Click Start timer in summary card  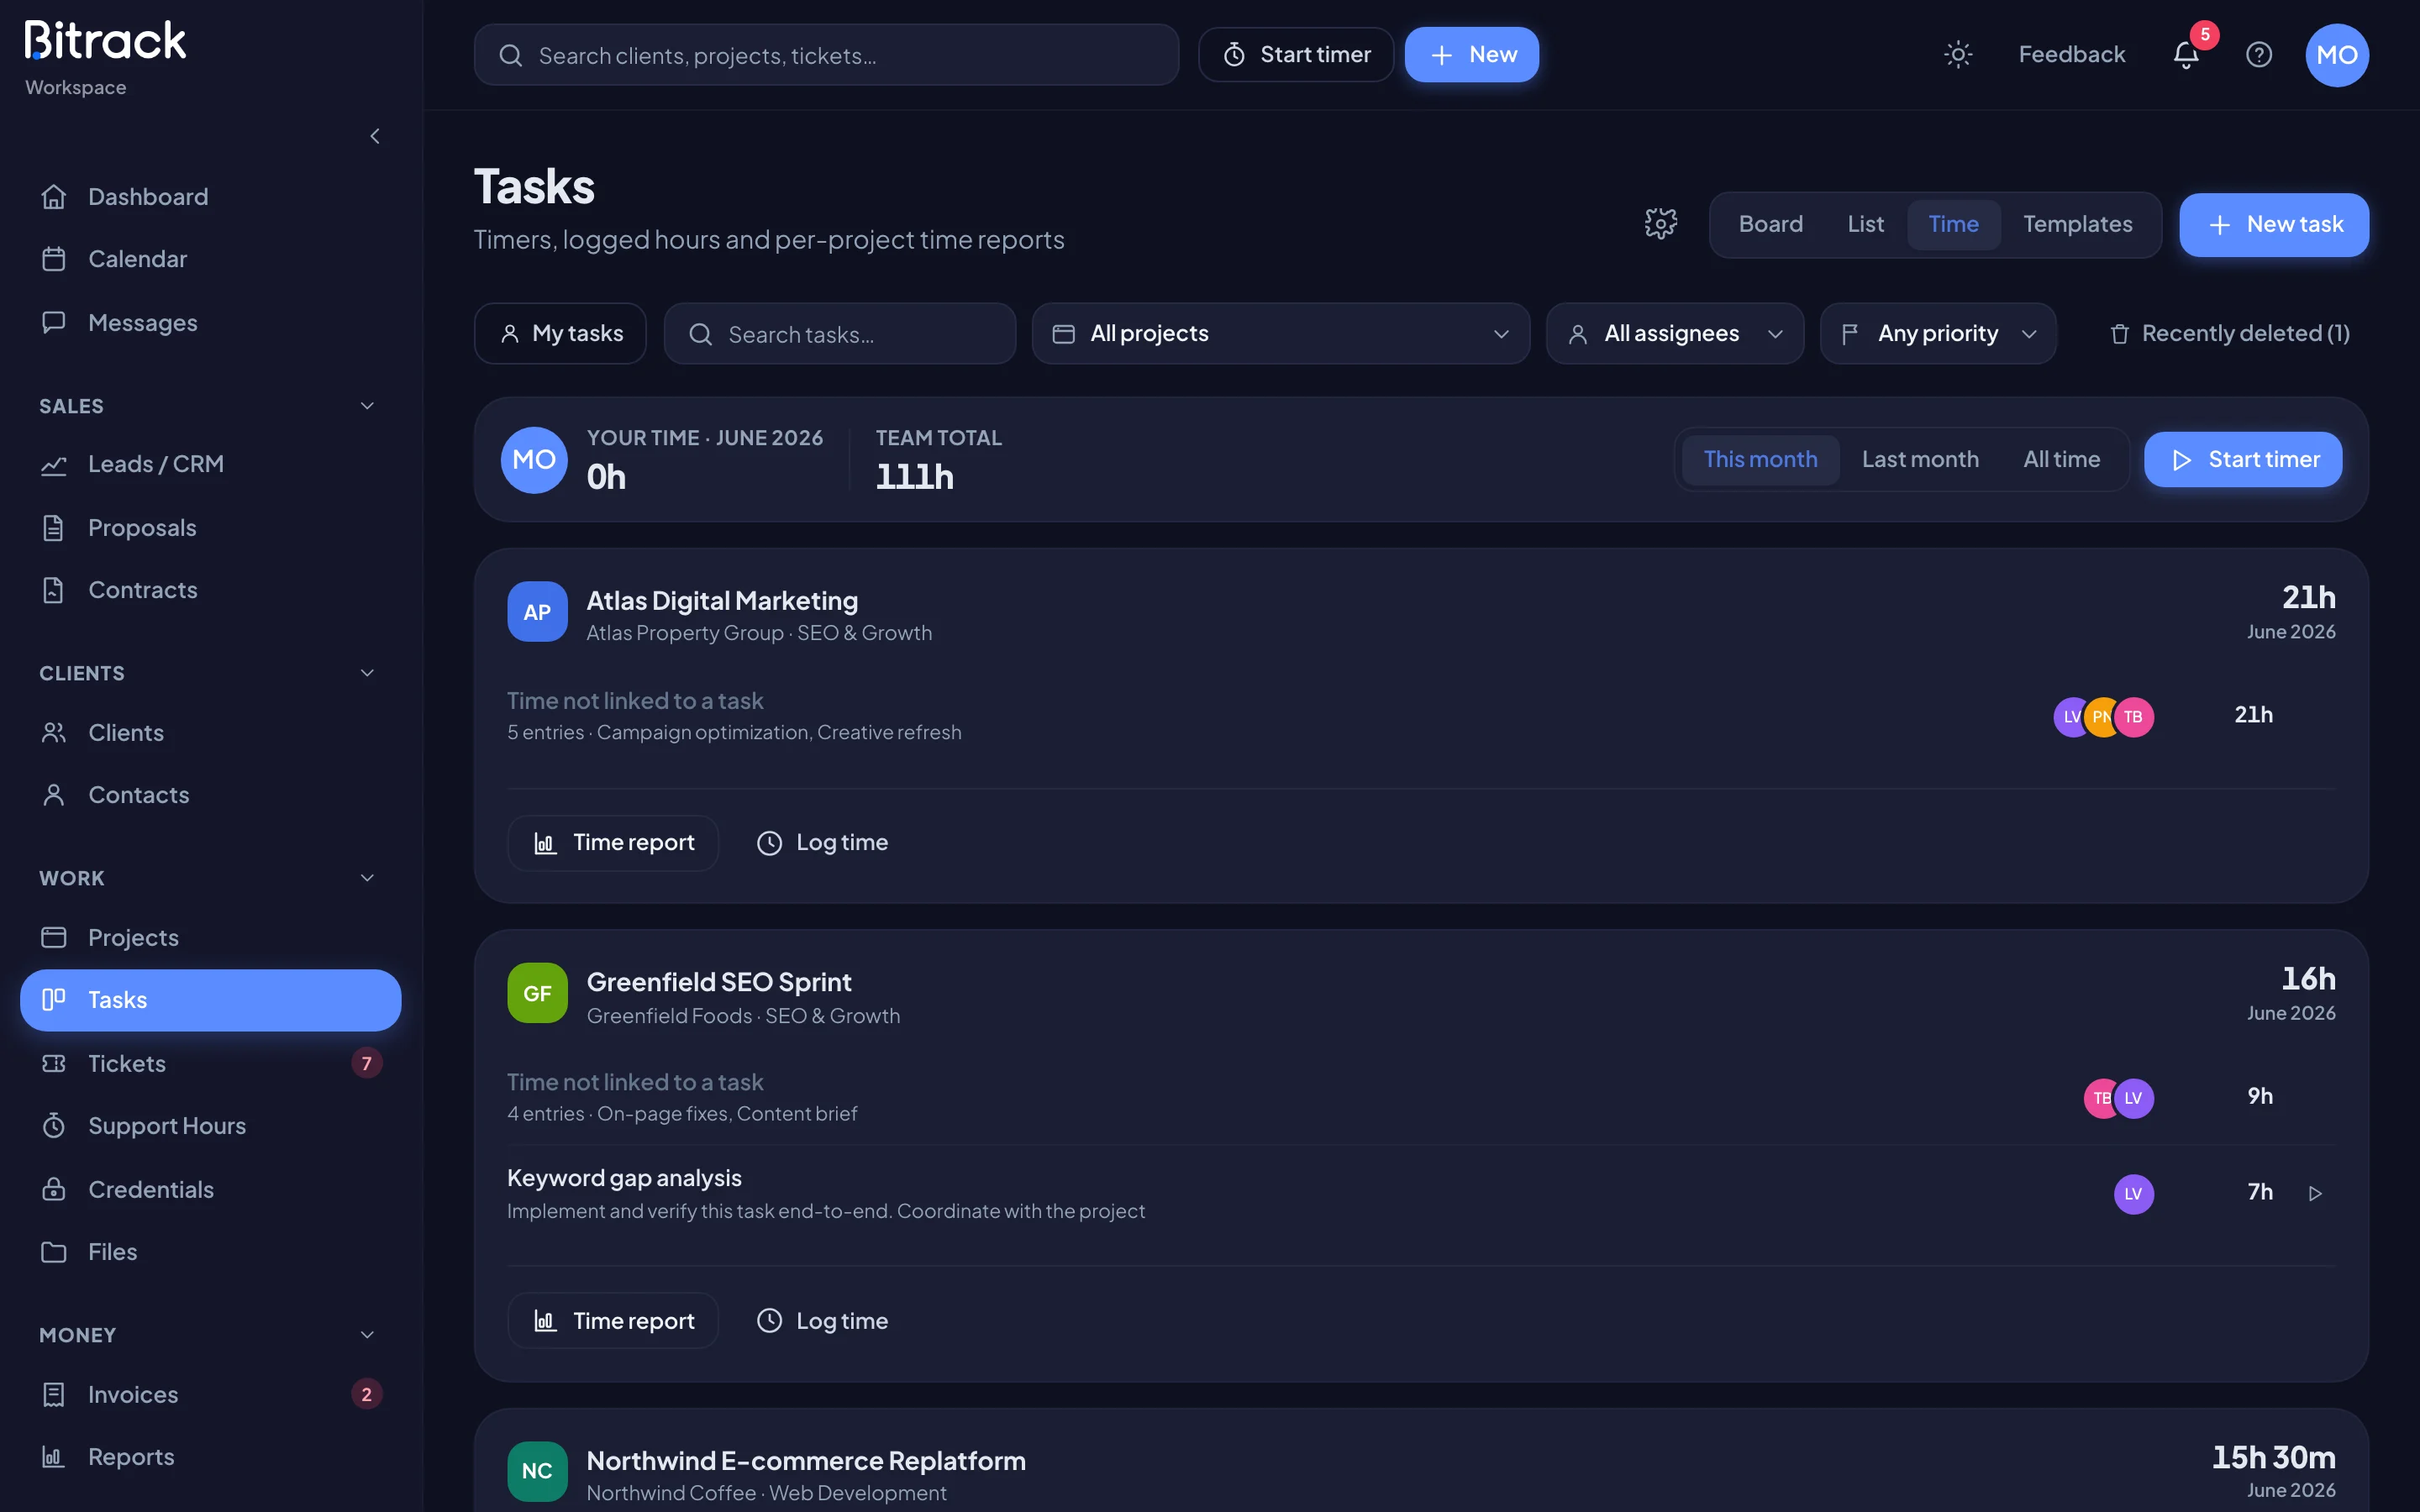[x=2243, y=459]
